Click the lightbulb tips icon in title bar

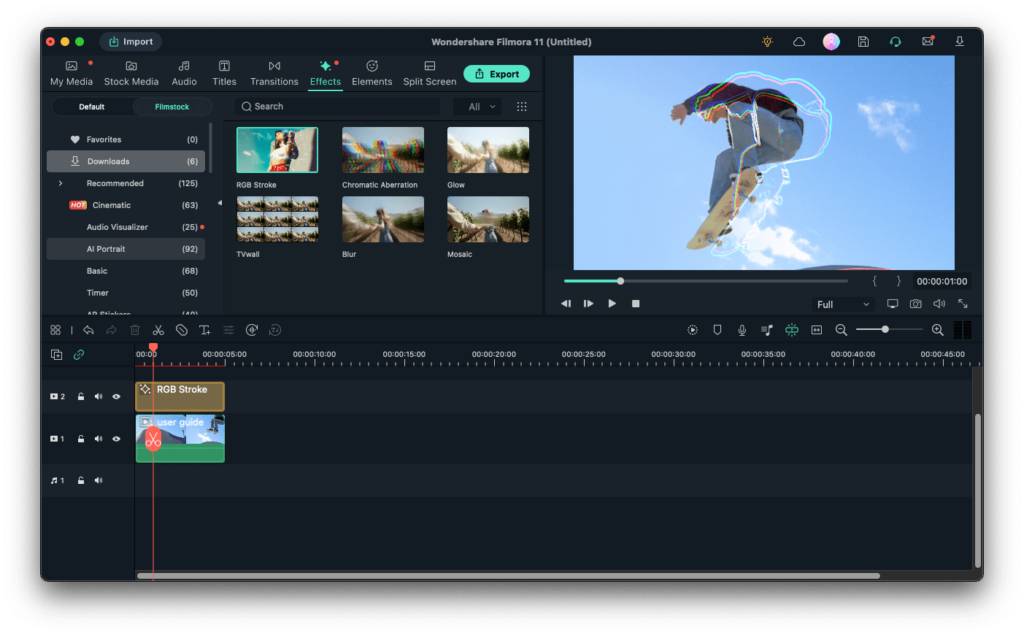[767, 42]
